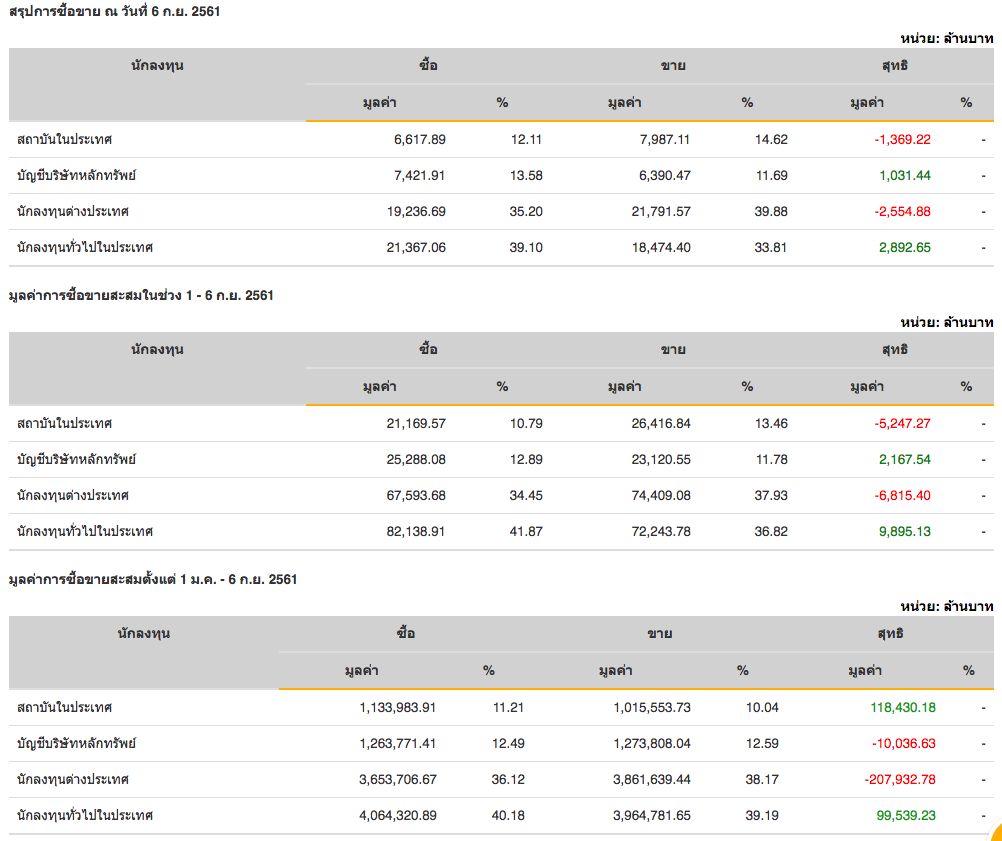Click the green net value 9,895.13
The height and width of the screenshot is (841, 1002).
(x=904, y=532)
